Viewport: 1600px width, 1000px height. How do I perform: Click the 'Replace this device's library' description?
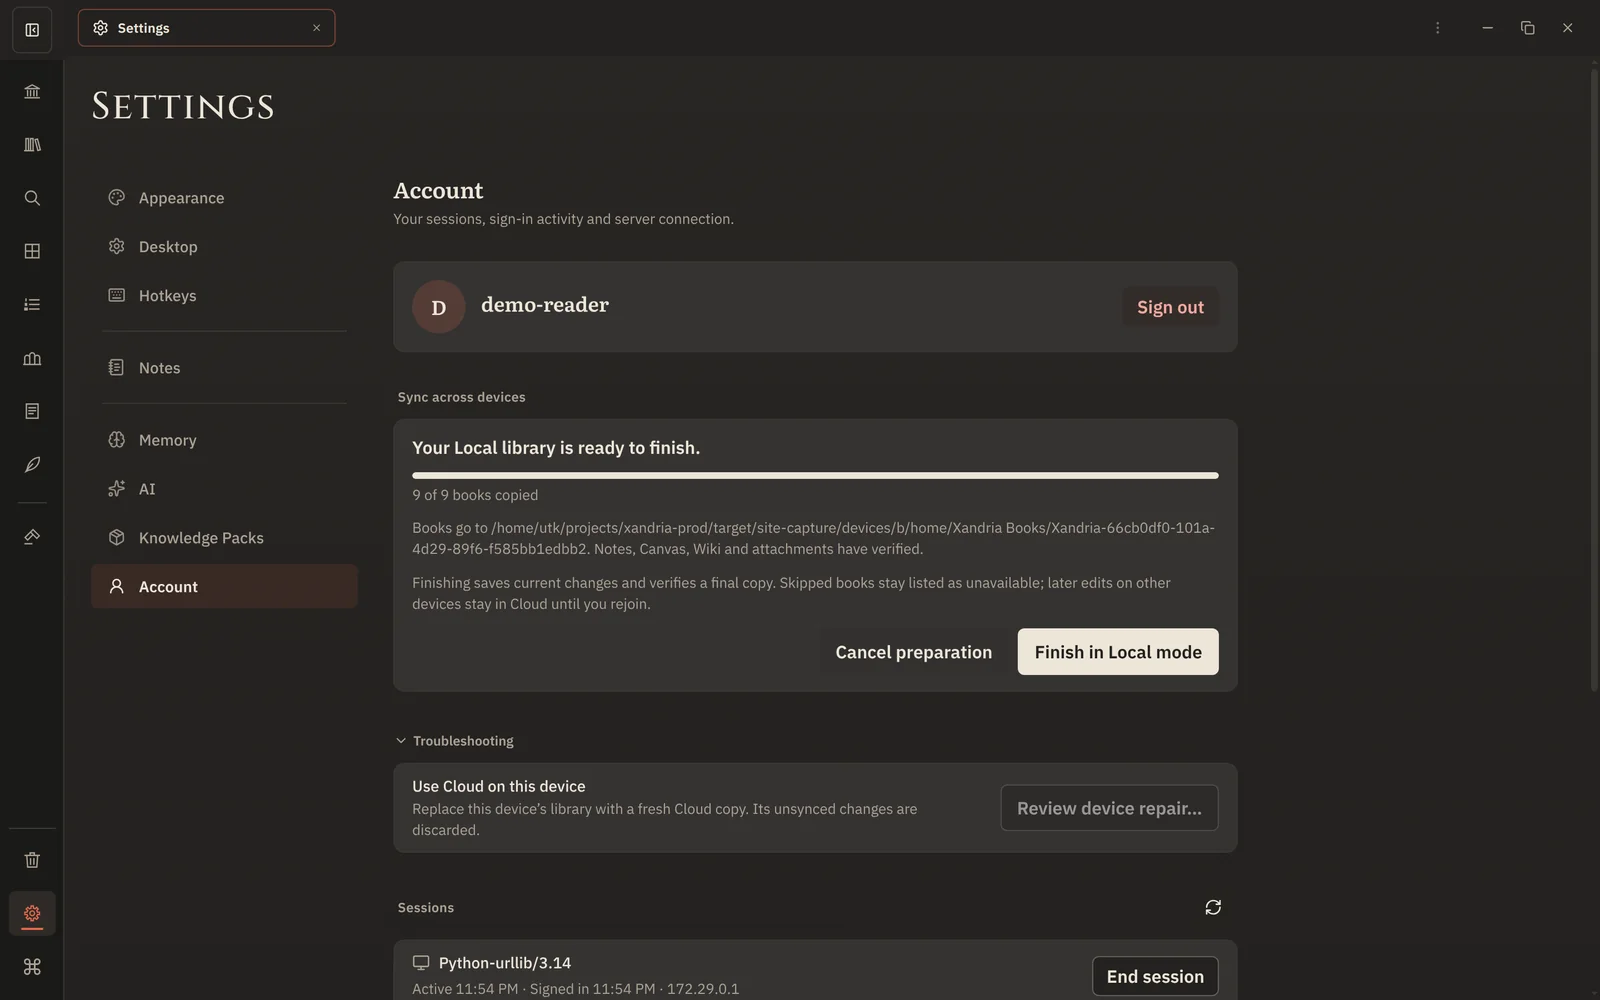click(664, 819)
